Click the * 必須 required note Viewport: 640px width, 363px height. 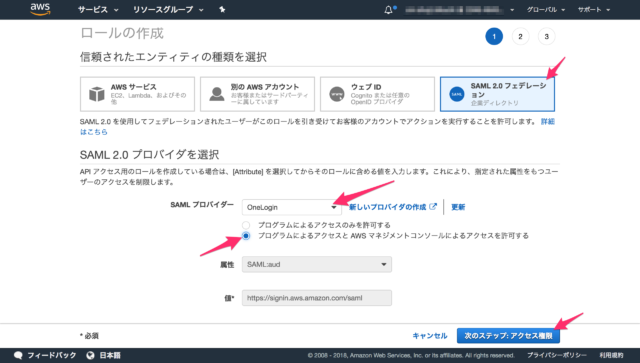[89, 336]
